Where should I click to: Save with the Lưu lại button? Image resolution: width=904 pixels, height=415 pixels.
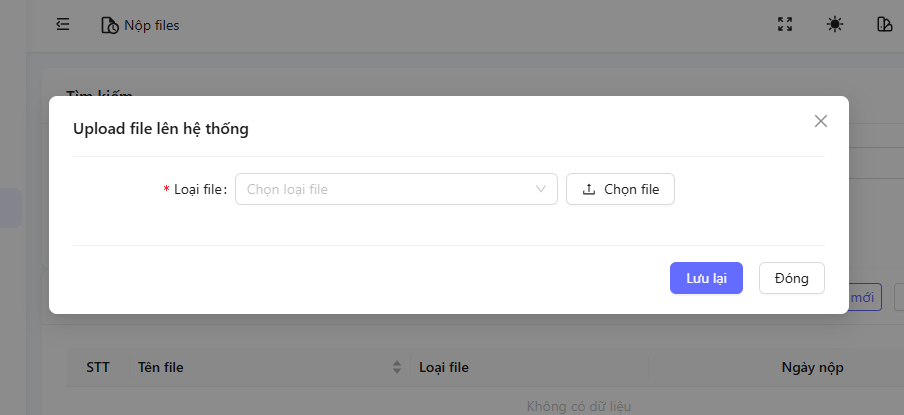click(706, 278)
